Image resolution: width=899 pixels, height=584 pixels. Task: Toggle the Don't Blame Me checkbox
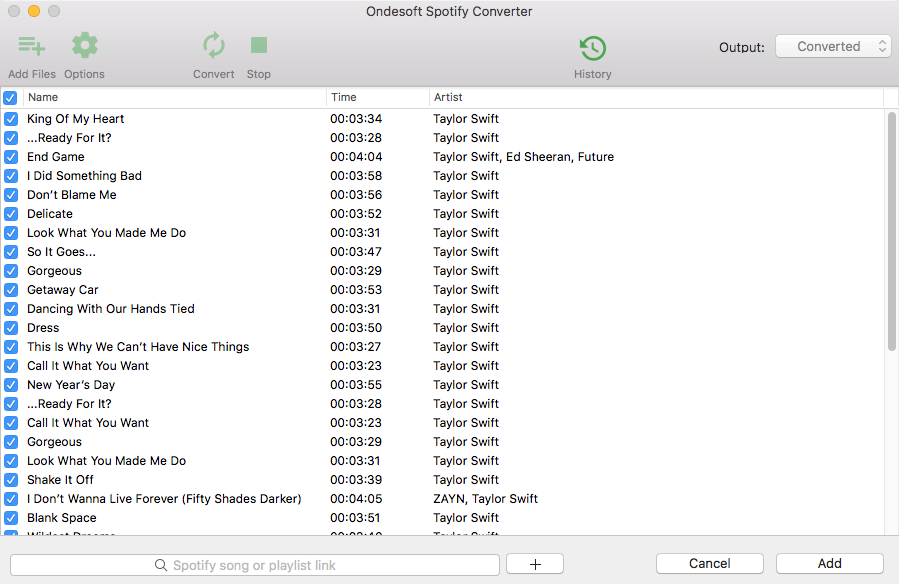click(x=11, y=195)
